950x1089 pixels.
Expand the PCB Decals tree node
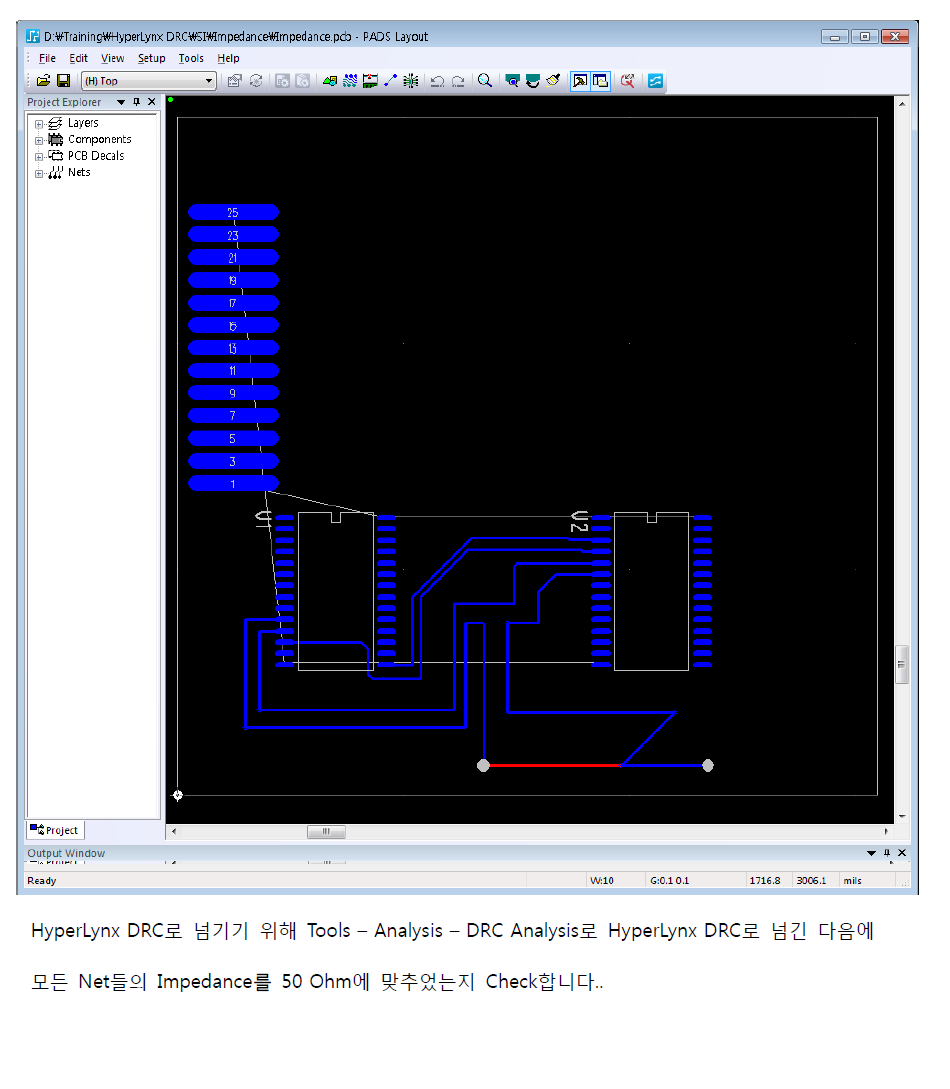coord(39,157)
